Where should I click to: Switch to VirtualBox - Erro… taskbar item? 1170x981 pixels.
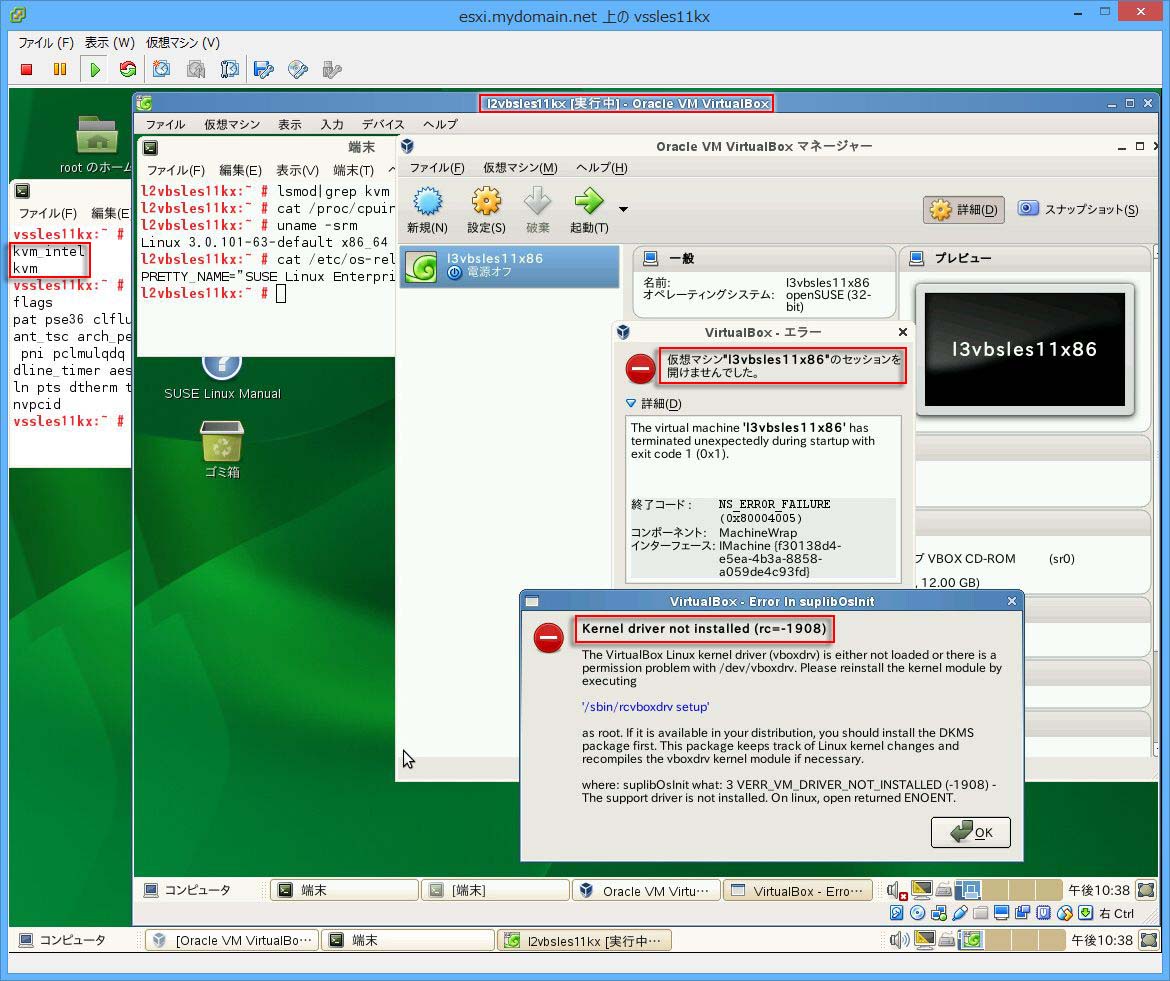797,891
